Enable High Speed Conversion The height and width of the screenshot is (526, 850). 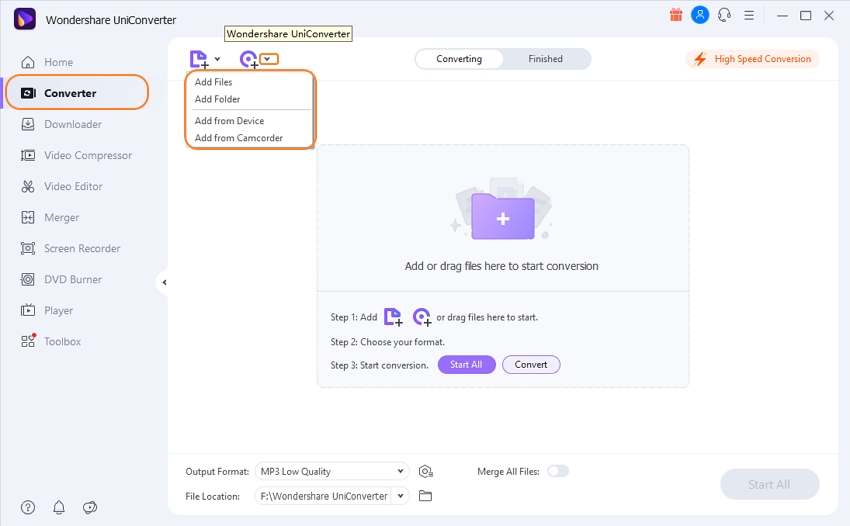point(753,59)
